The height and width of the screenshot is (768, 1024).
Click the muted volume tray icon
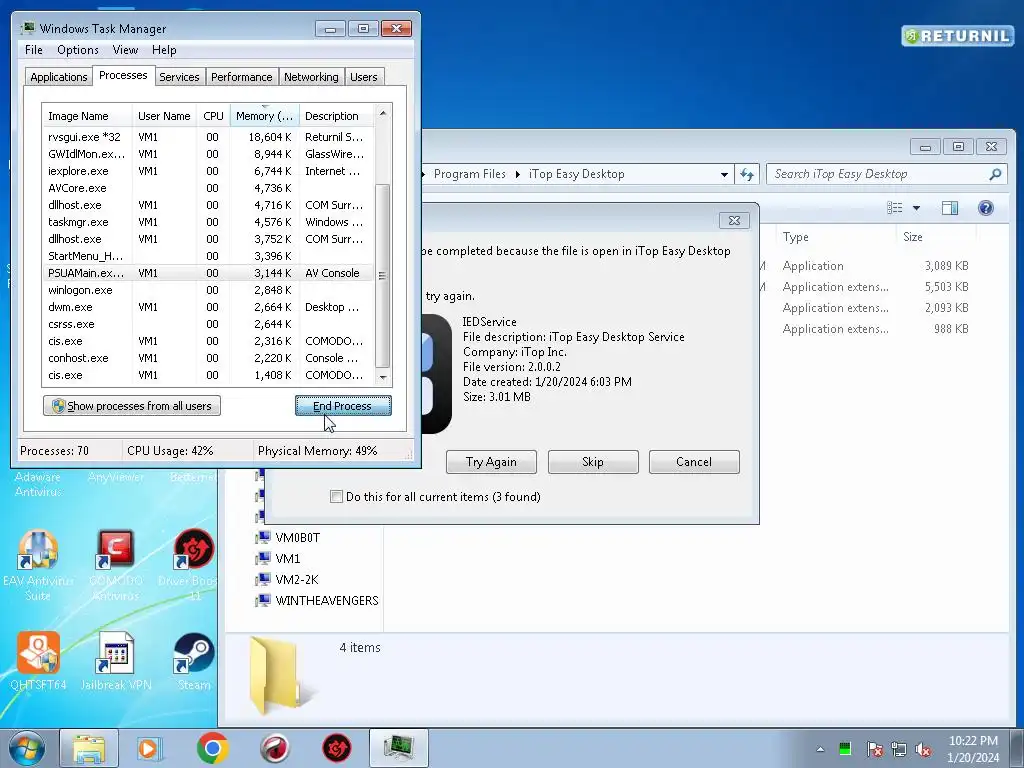point(923,749)
